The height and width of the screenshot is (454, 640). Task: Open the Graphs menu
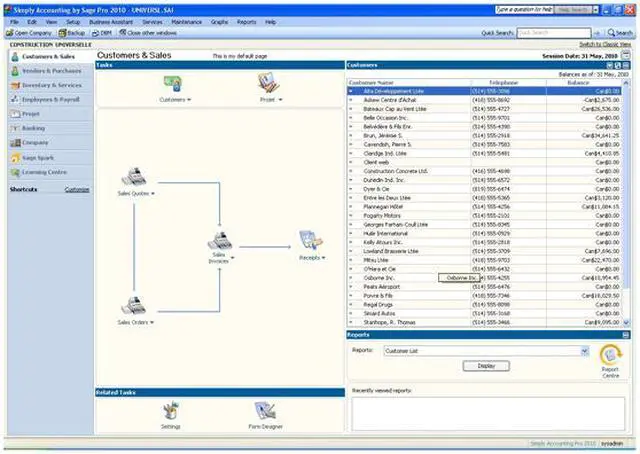[x=220, y=22]
